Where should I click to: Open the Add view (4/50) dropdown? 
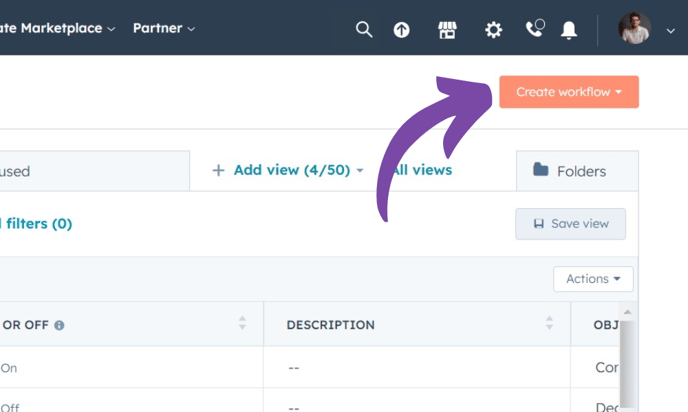288,170
